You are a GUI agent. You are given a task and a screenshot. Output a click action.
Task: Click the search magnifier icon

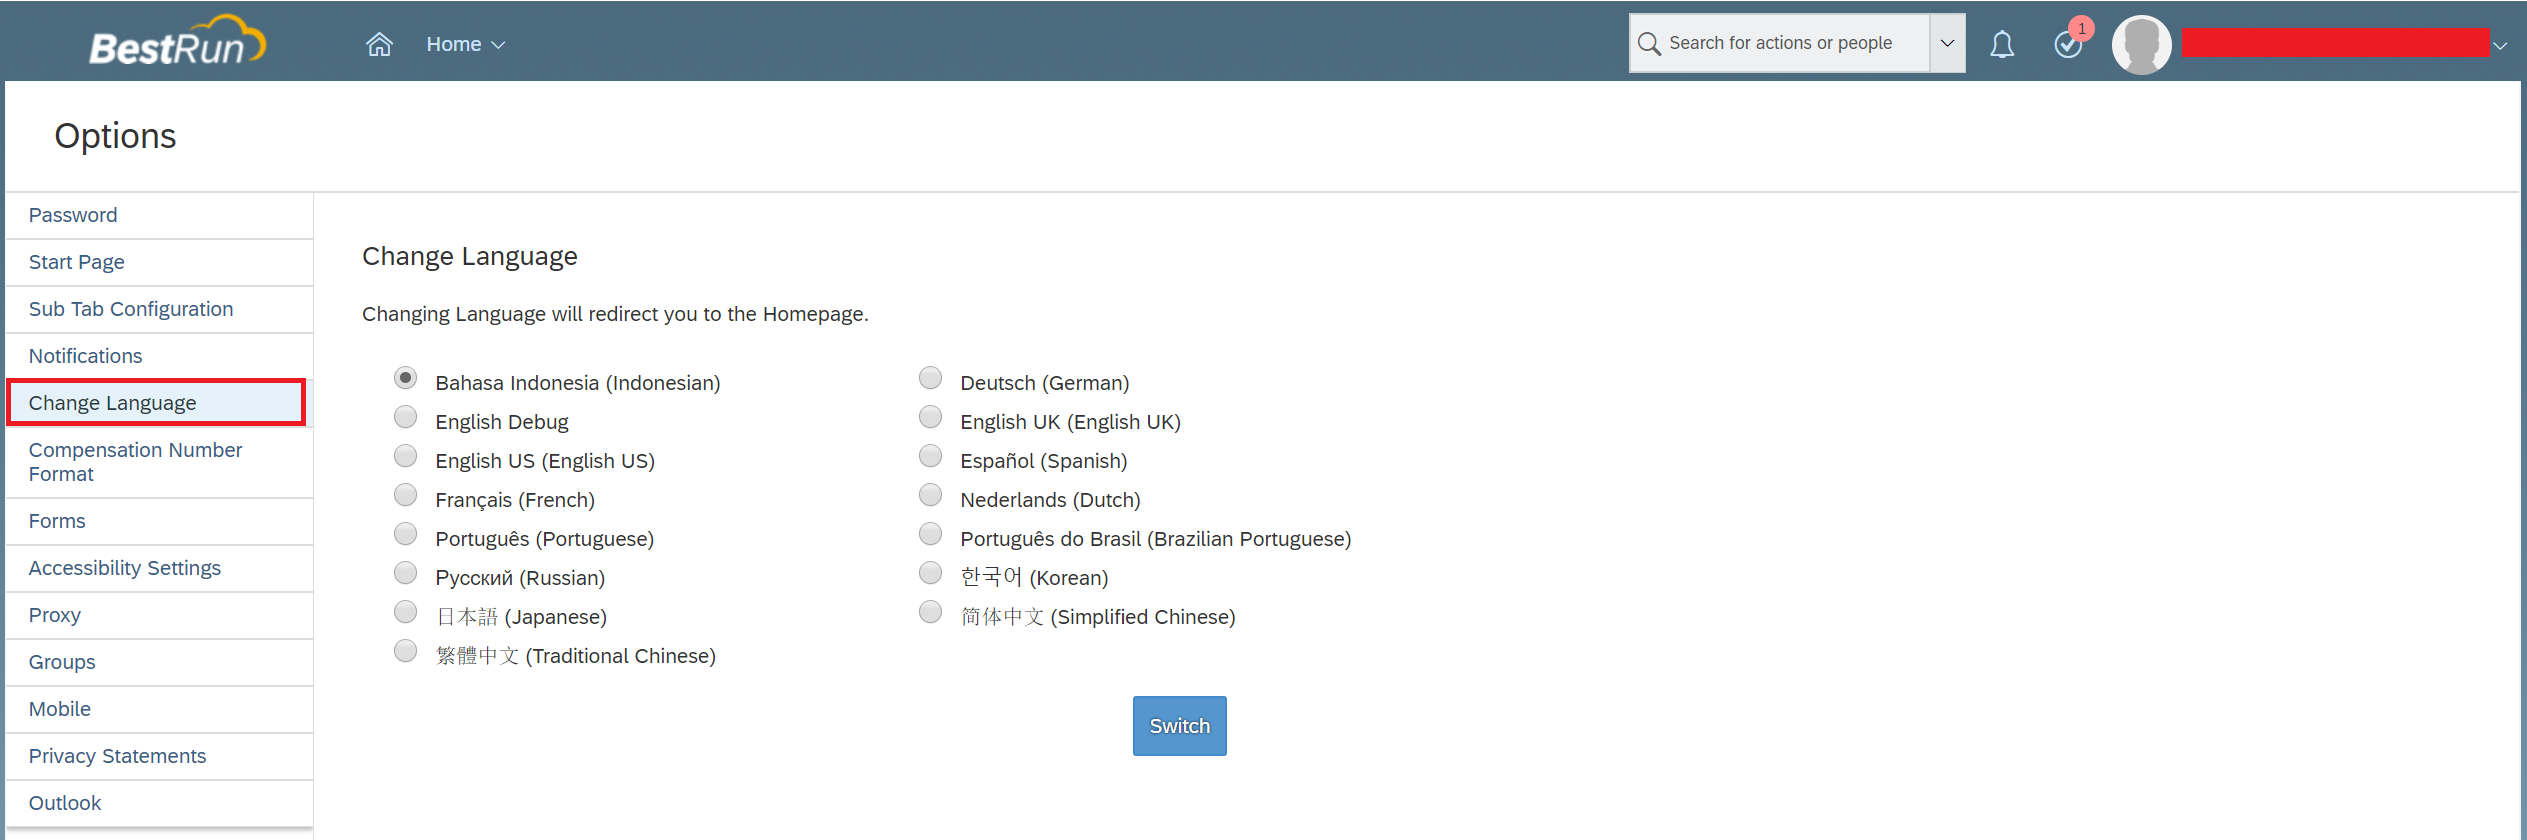click(1649, 44)
